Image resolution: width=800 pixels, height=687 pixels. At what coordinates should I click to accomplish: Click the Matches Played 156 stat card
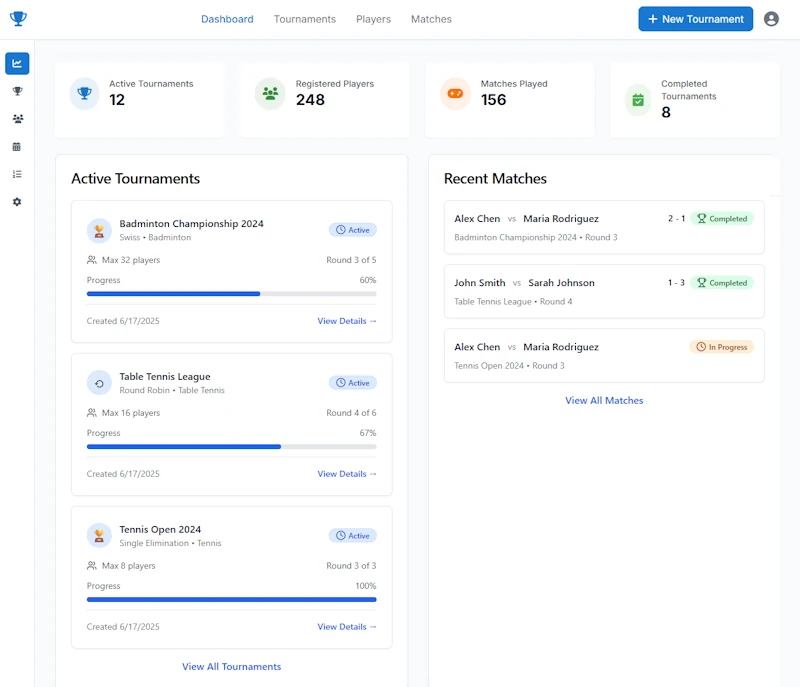coord(510,100)
